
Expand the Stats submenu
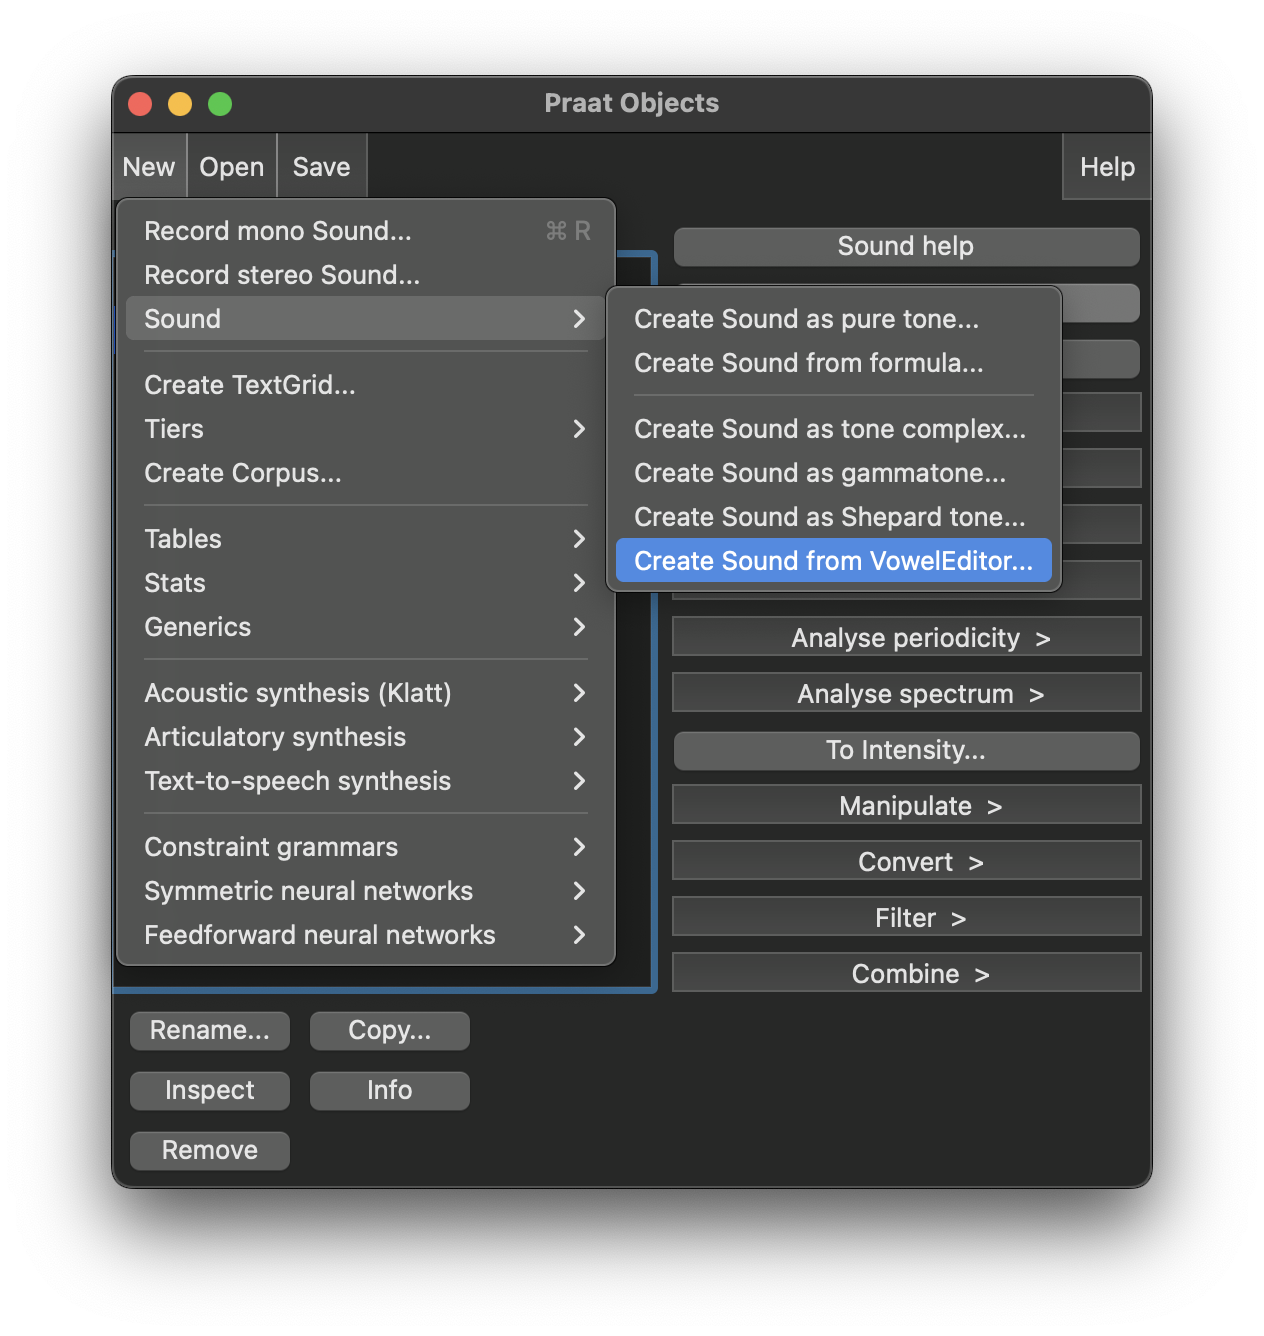coord(366,583)
